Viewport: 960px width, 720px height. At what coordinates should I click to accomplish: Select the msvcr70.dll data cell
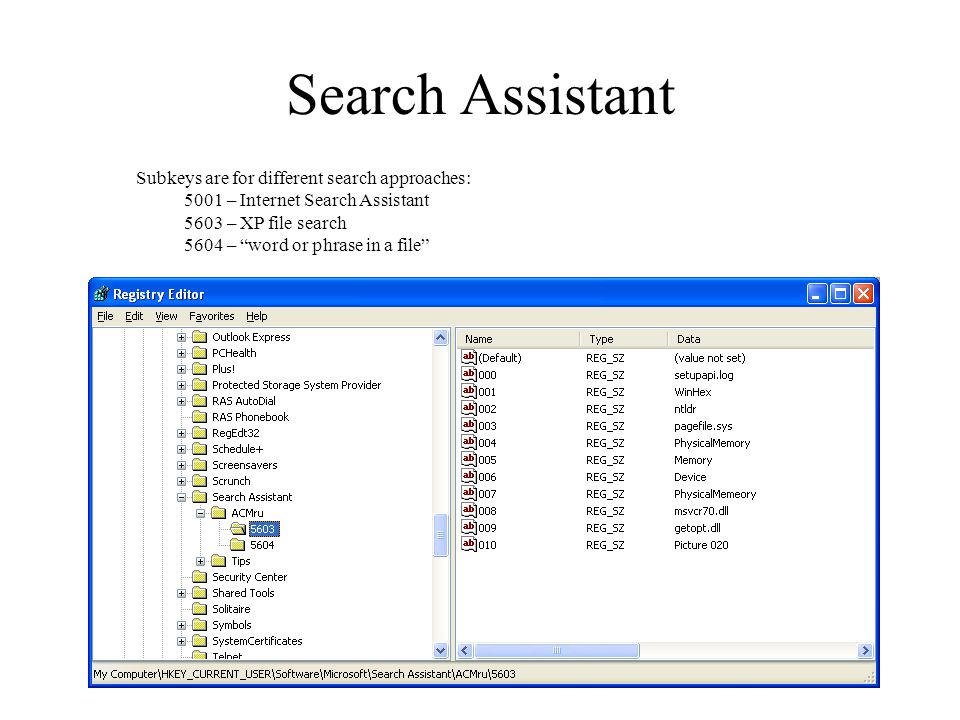click(x=701, y=511)
